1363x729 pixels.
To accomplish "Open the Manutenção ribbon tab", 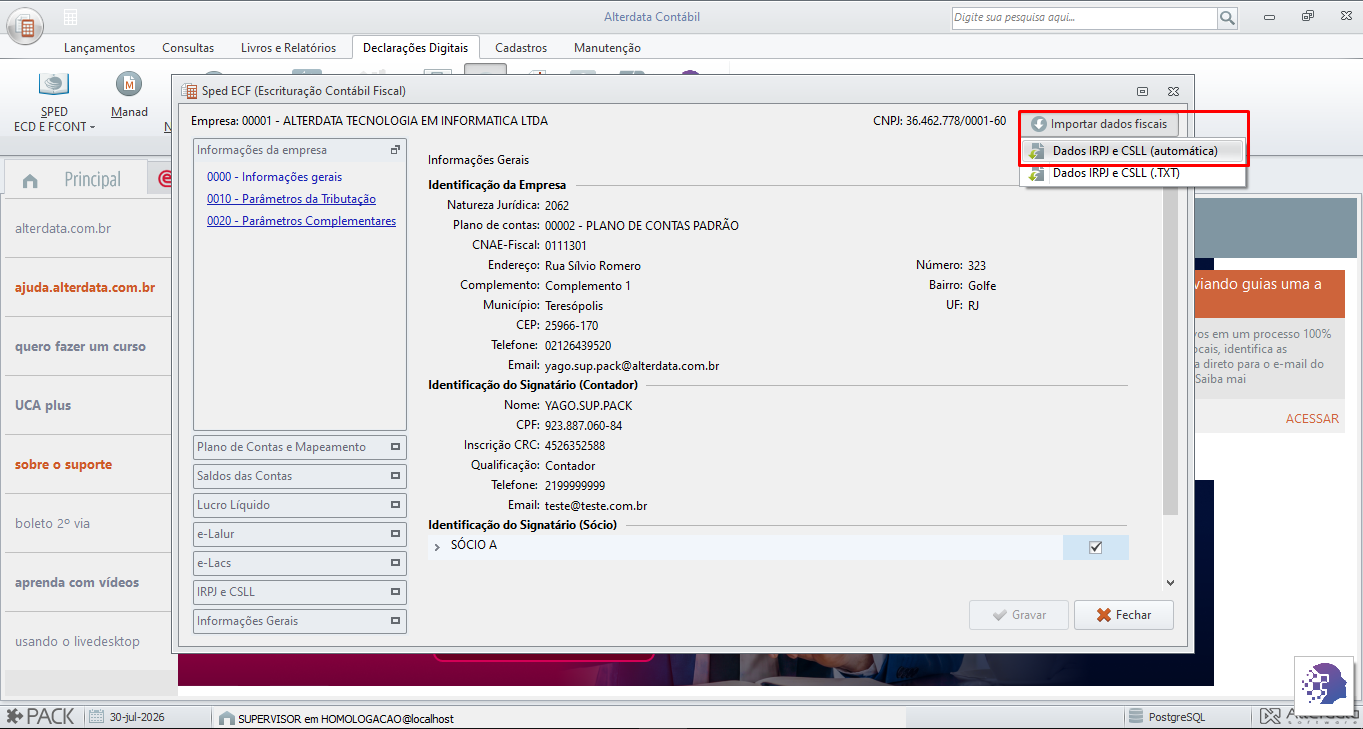I will [607, 47].
